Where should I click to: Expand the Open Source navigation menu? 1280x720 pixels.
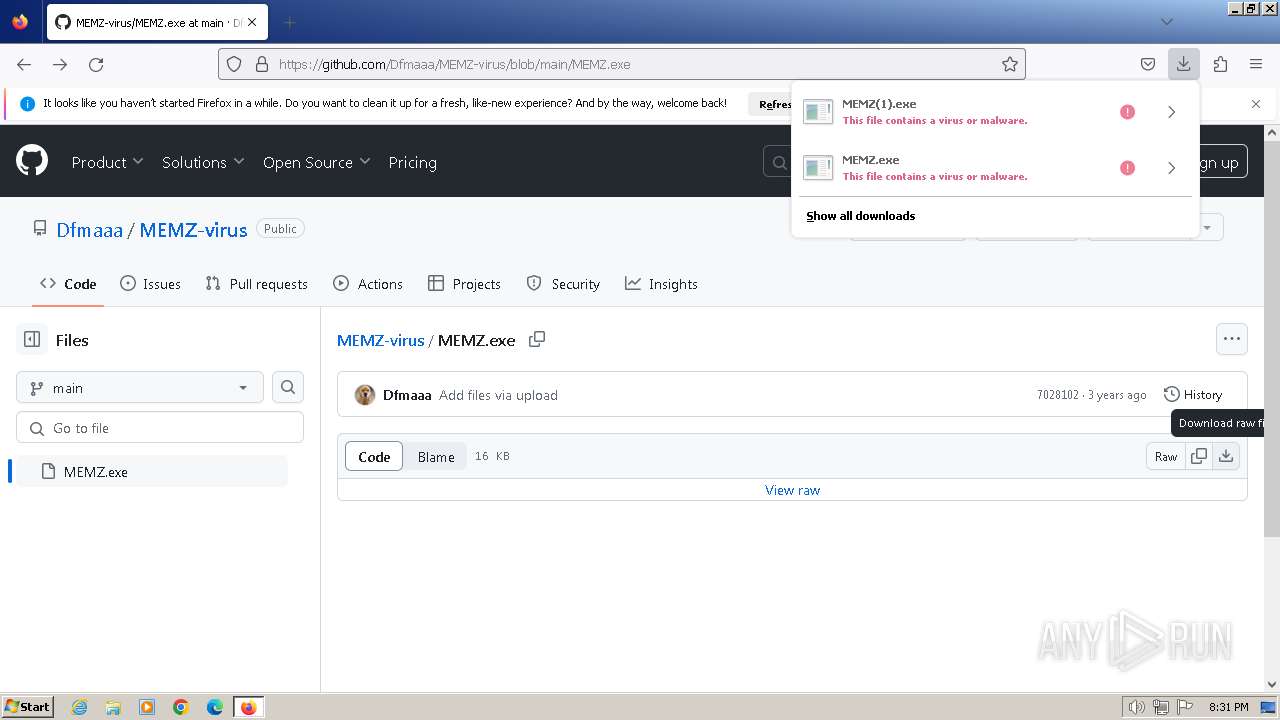coord(317,162)
